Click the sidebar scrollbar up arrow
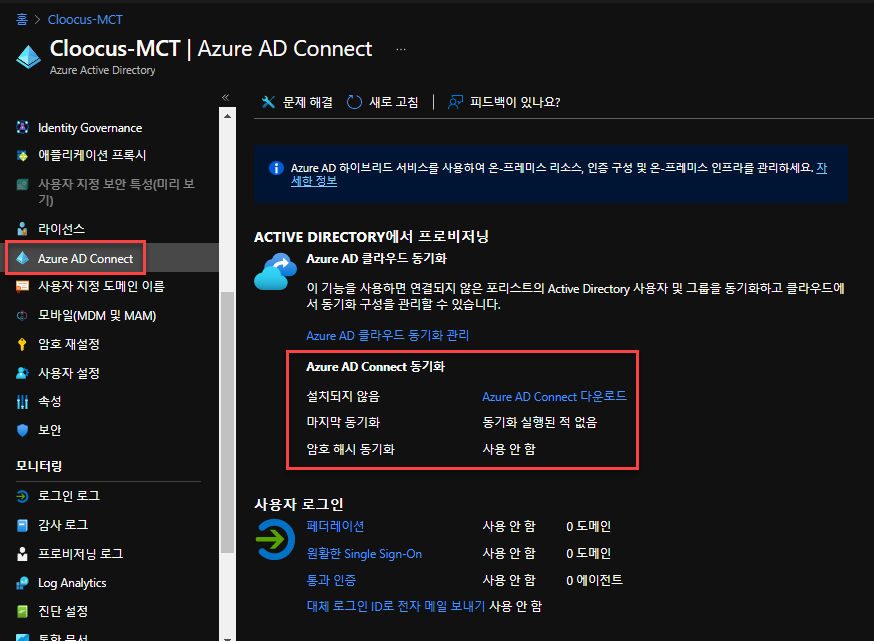This screenshot has width=874, height=641. [227, 116]
